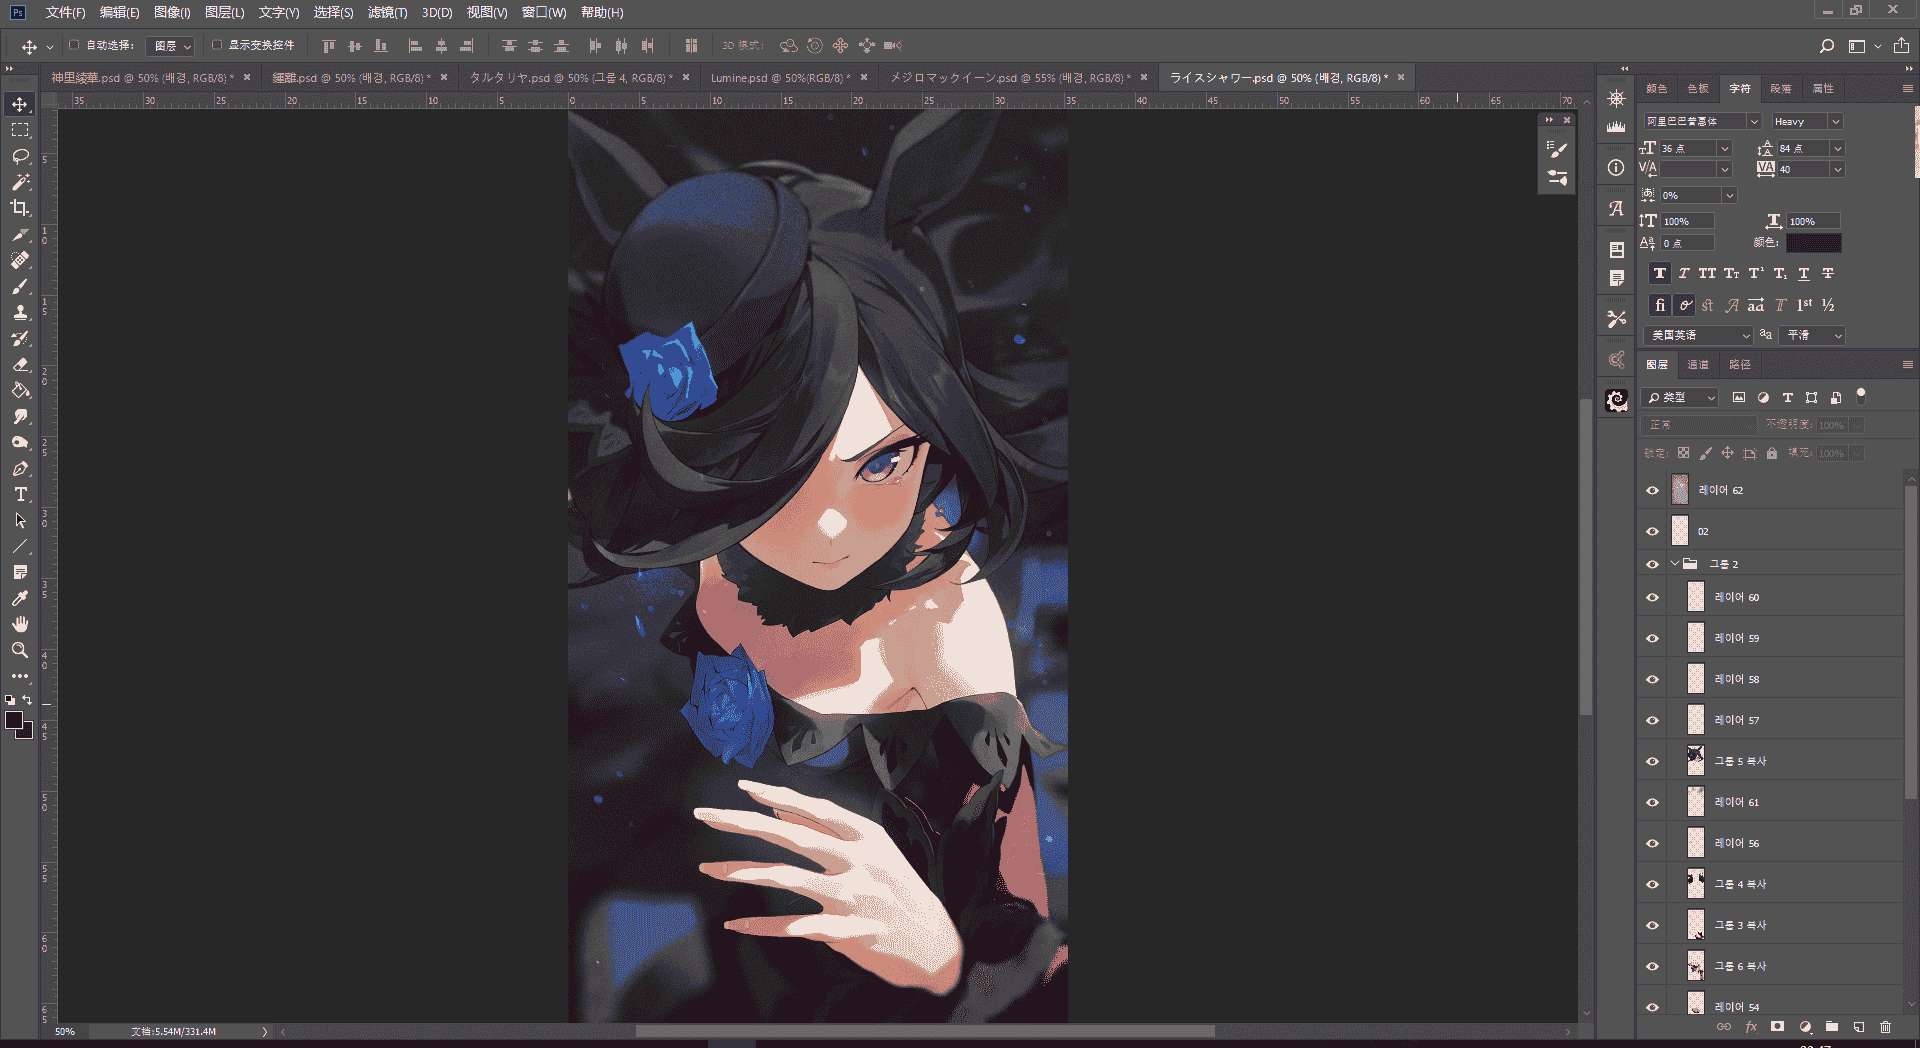Switch to the 段落 panel tab
This screenshot has width=1920, height=1048.
[x=1781, y=88]
